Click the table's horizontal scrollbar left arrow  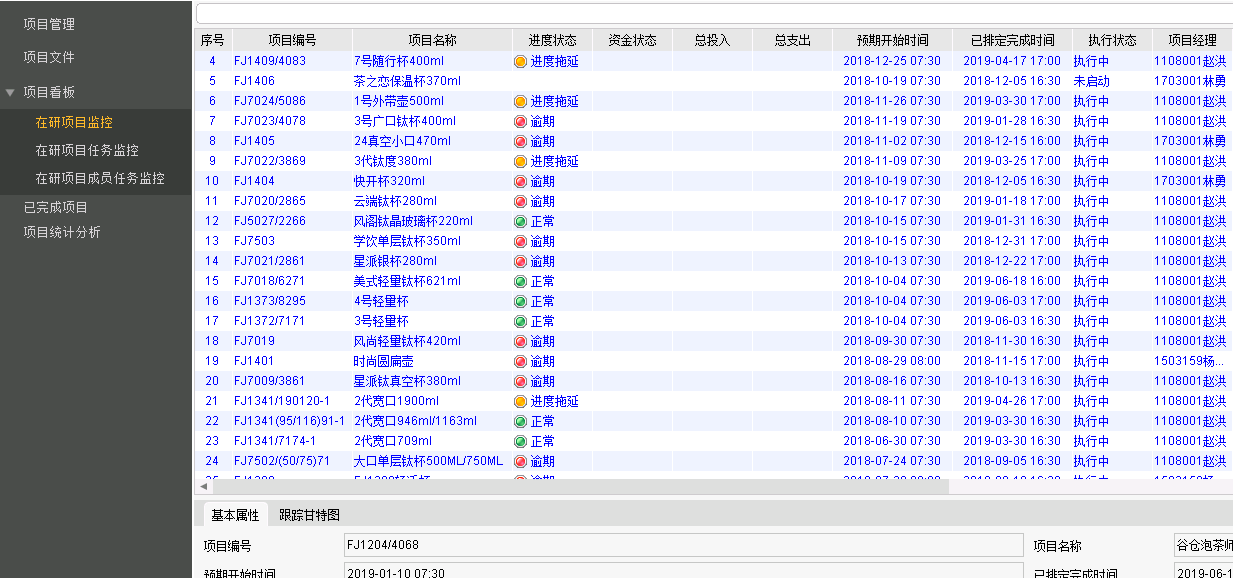204,486
